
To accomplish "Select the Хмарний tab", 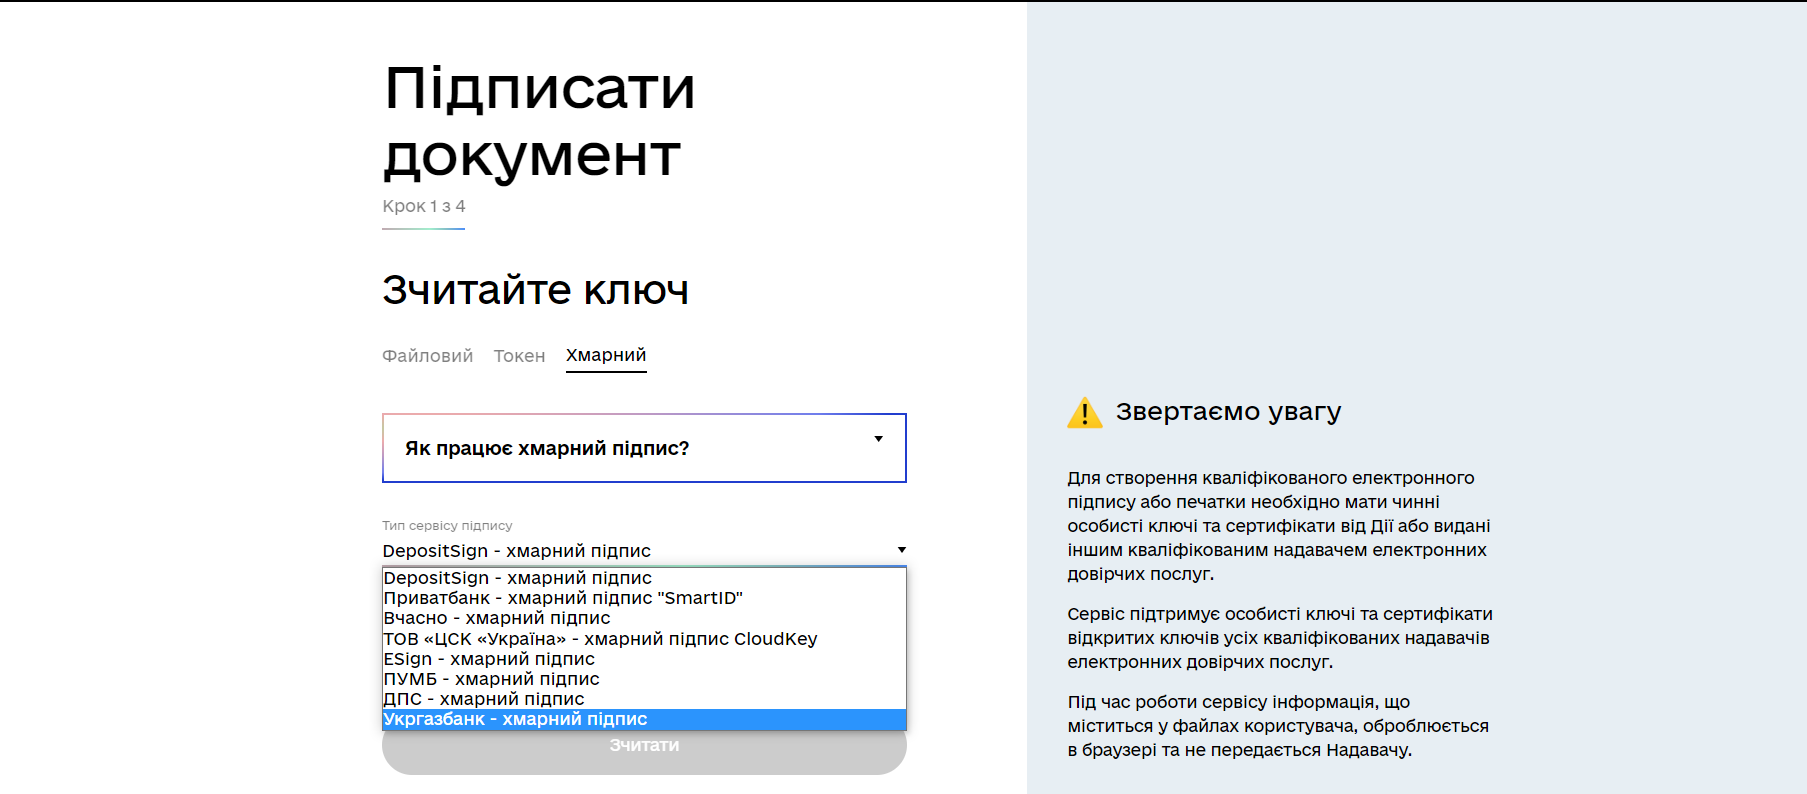I will click(606, 356).
